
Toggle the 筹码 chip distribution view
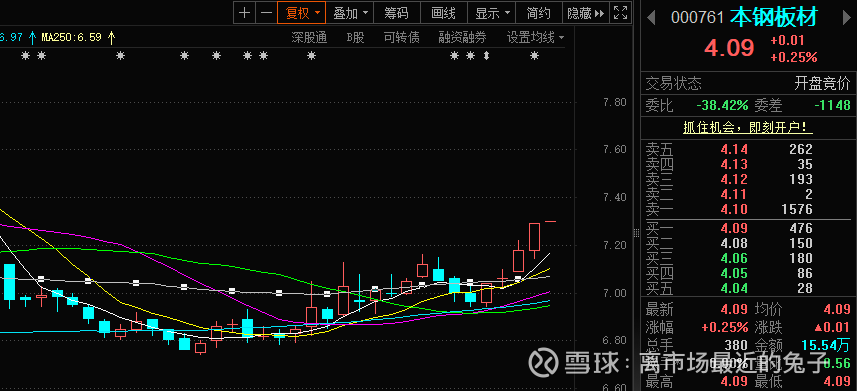coord(397,13)
